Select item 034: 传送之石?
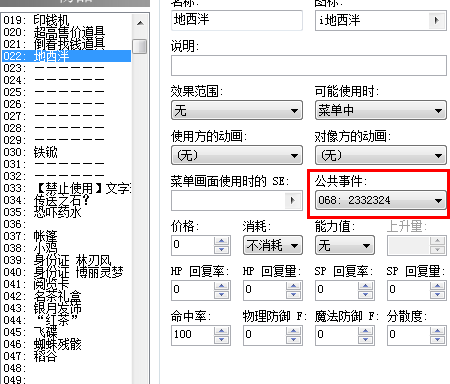Viewport: 450px width, 384px height. pos(67,200)
